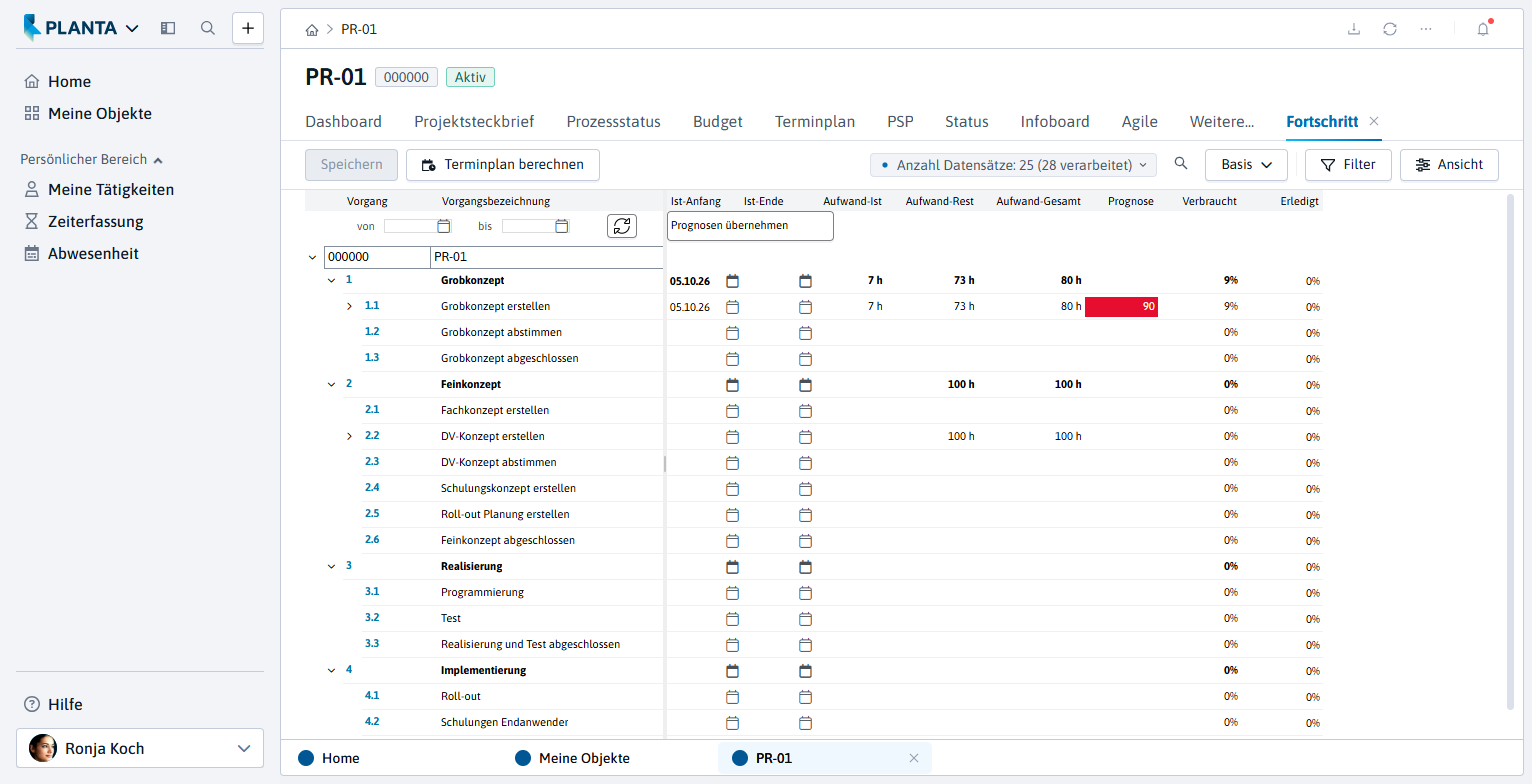Viewport: 1532px width, 784px height.
Task: Open the Ronja Koch user menu
Action: click(140, 748)
